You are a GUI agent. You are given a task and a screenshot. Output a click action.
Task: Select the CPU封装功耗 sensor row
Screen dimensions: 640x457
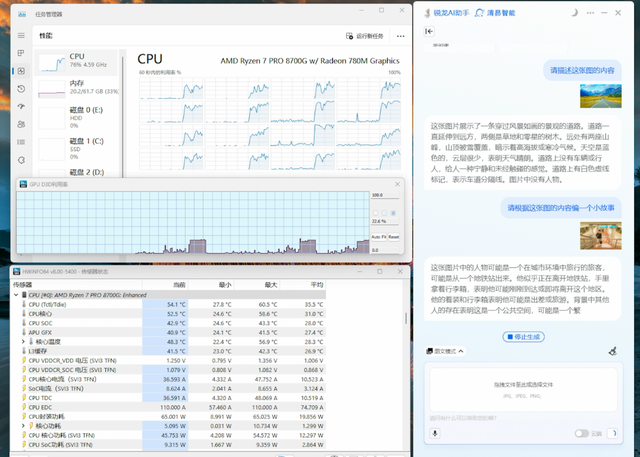(x=169, y=417)
